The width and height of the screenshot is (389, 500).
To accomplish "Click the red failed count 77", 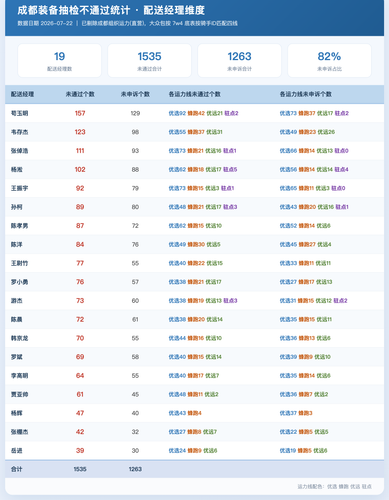I will (80, 263).
